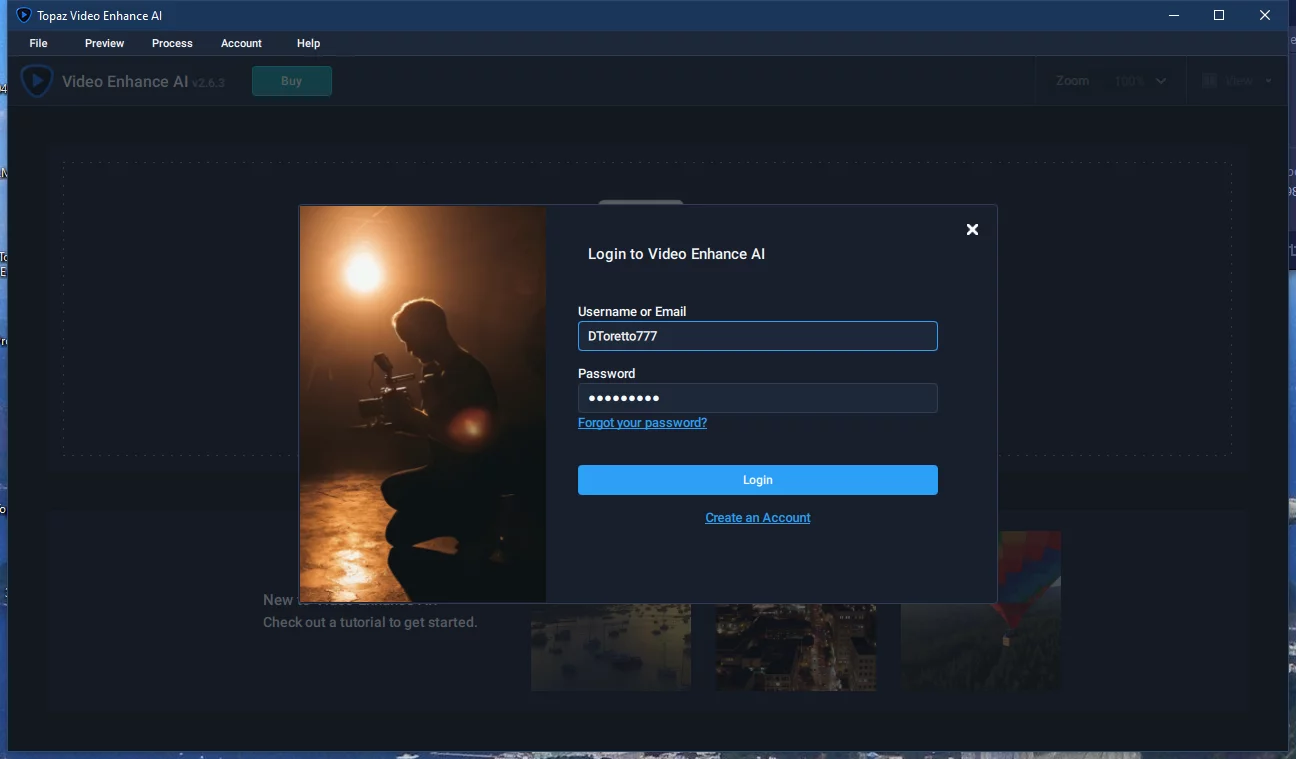Open the Preview menu

click(x=104, y=43)
